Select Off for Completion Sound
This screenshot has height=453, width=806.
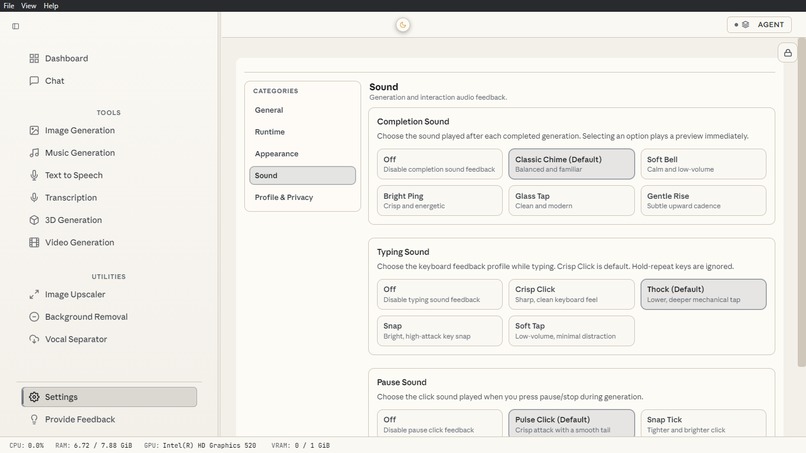click(x=439, y=164)
